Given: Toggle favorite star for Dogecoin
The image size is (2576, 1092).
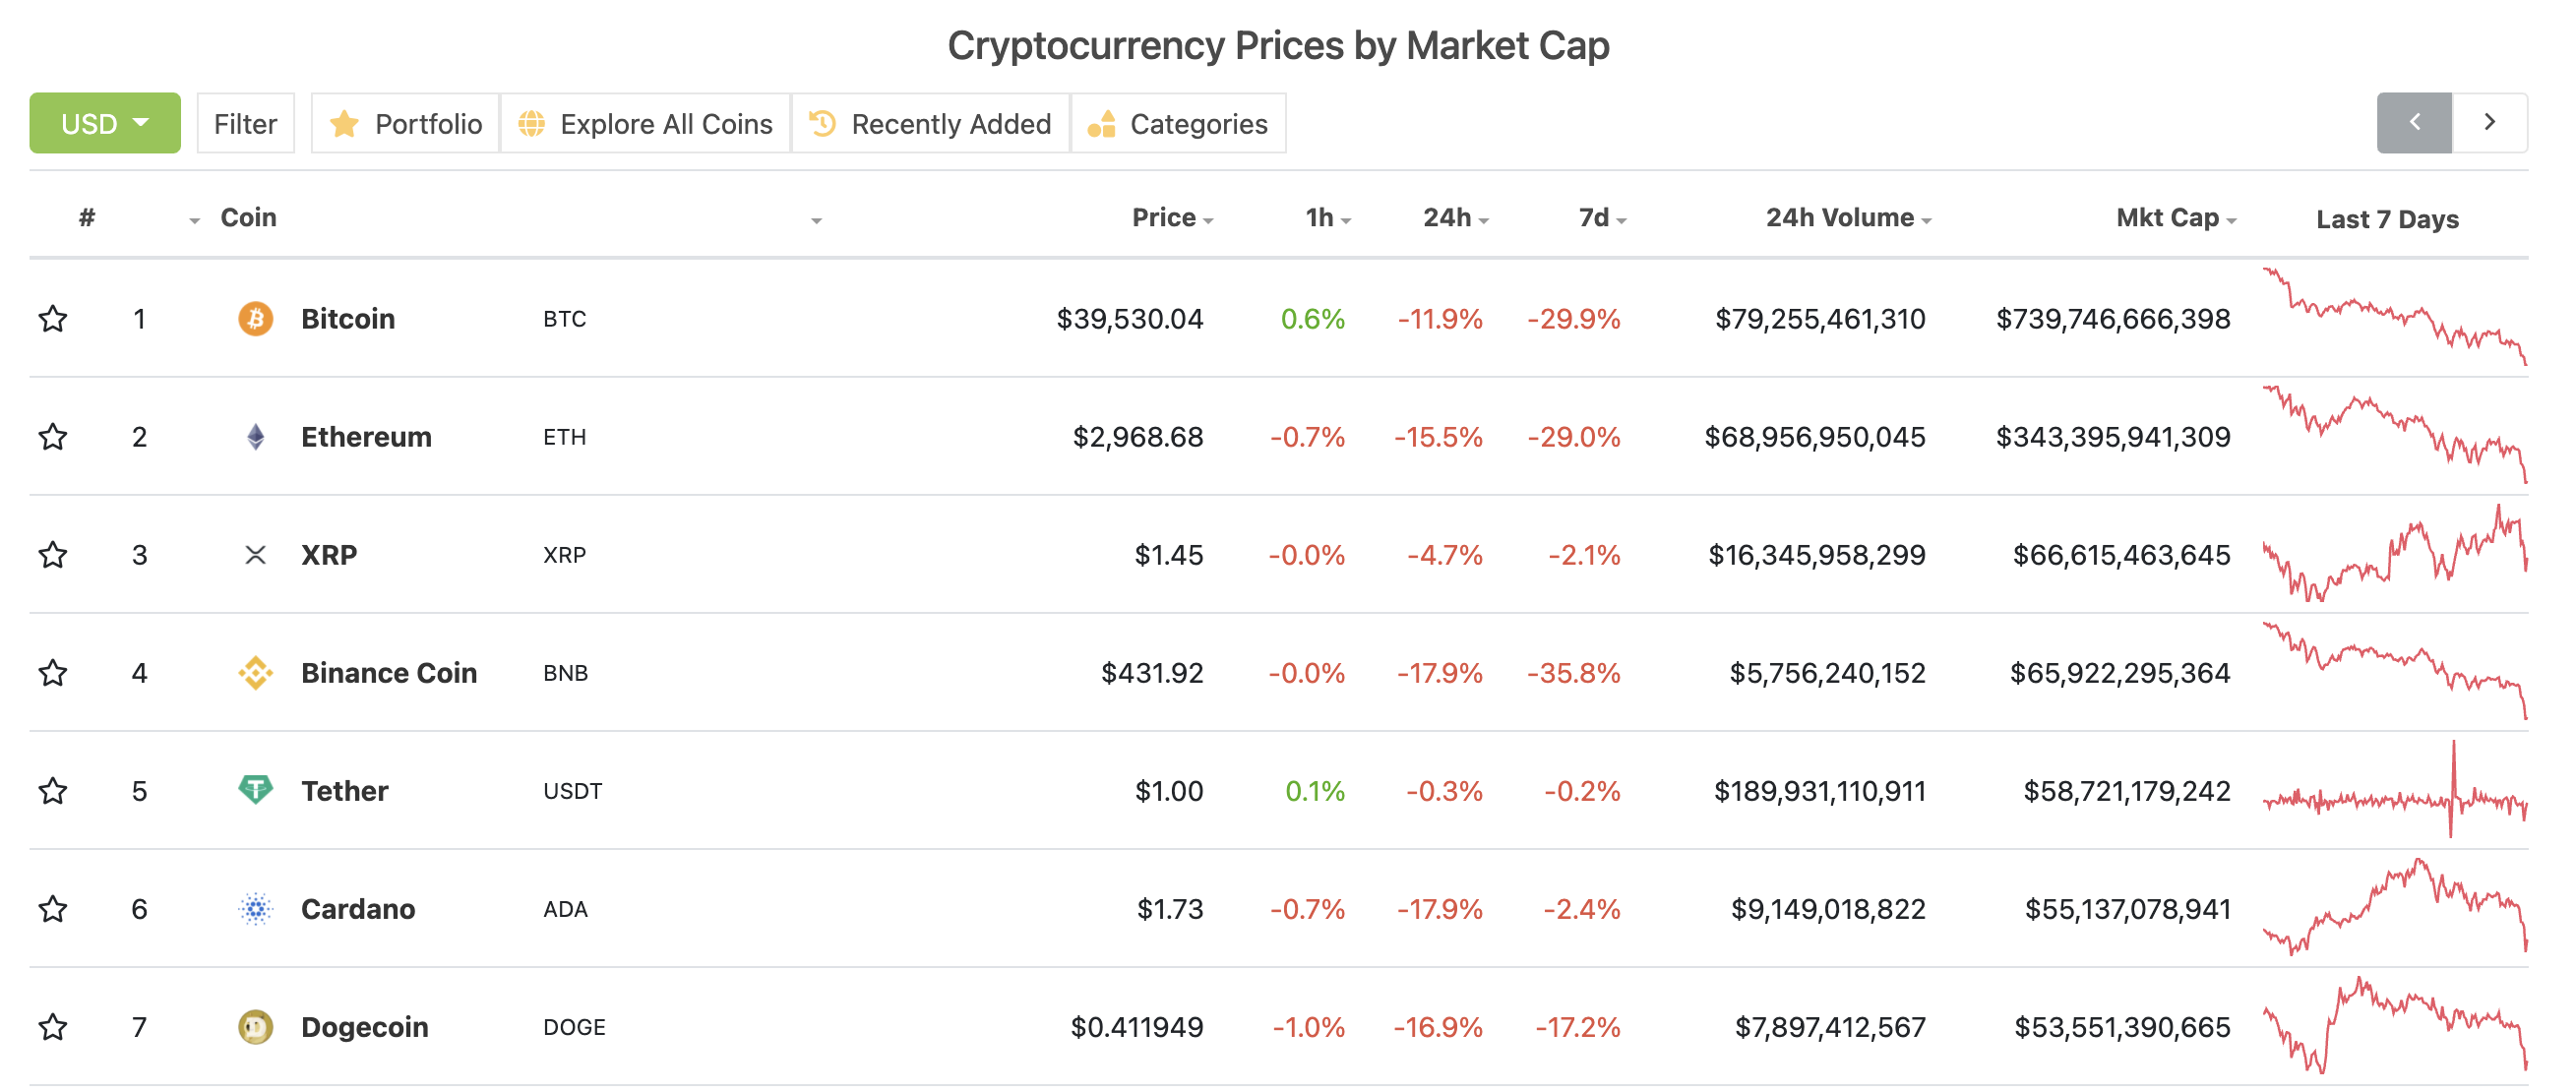Looking at the screenshot, I should coord(53,1027).
